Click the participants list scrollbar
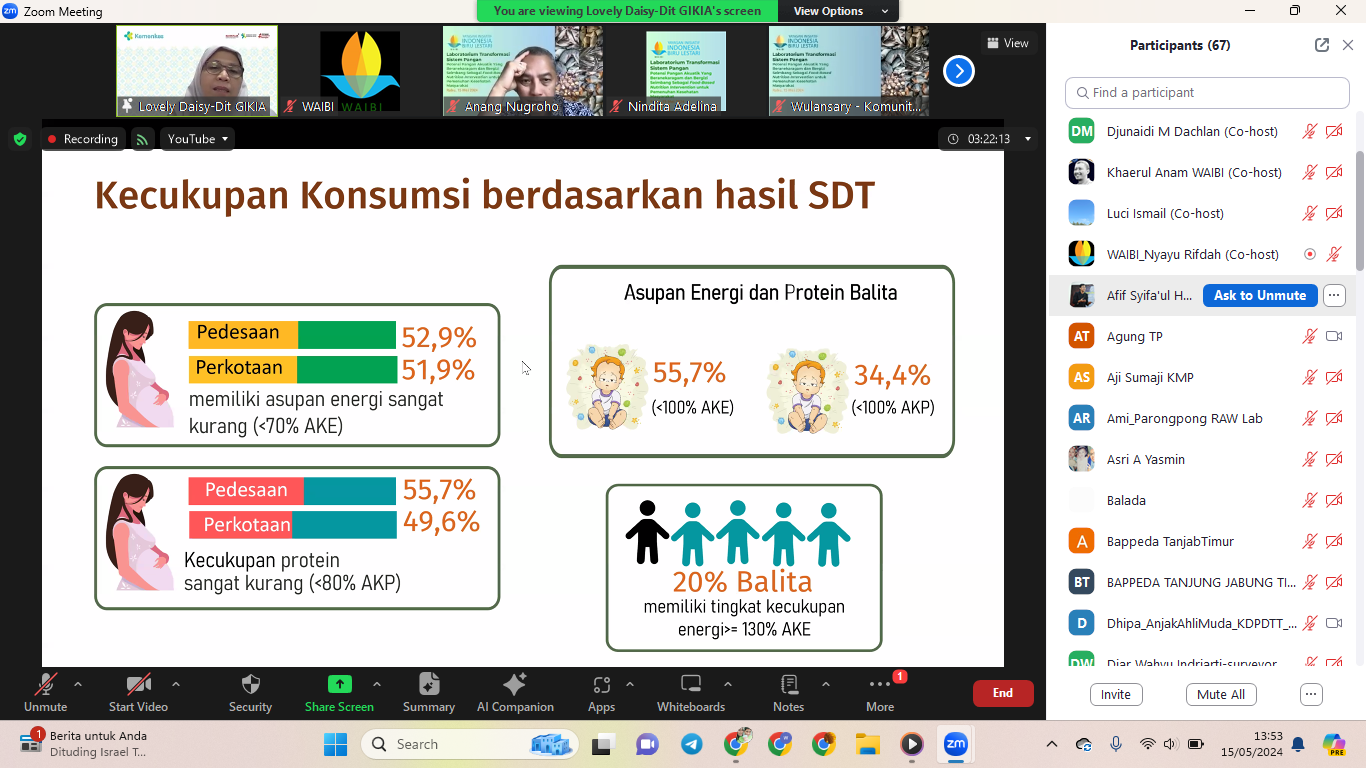 tap(1360, 210)
